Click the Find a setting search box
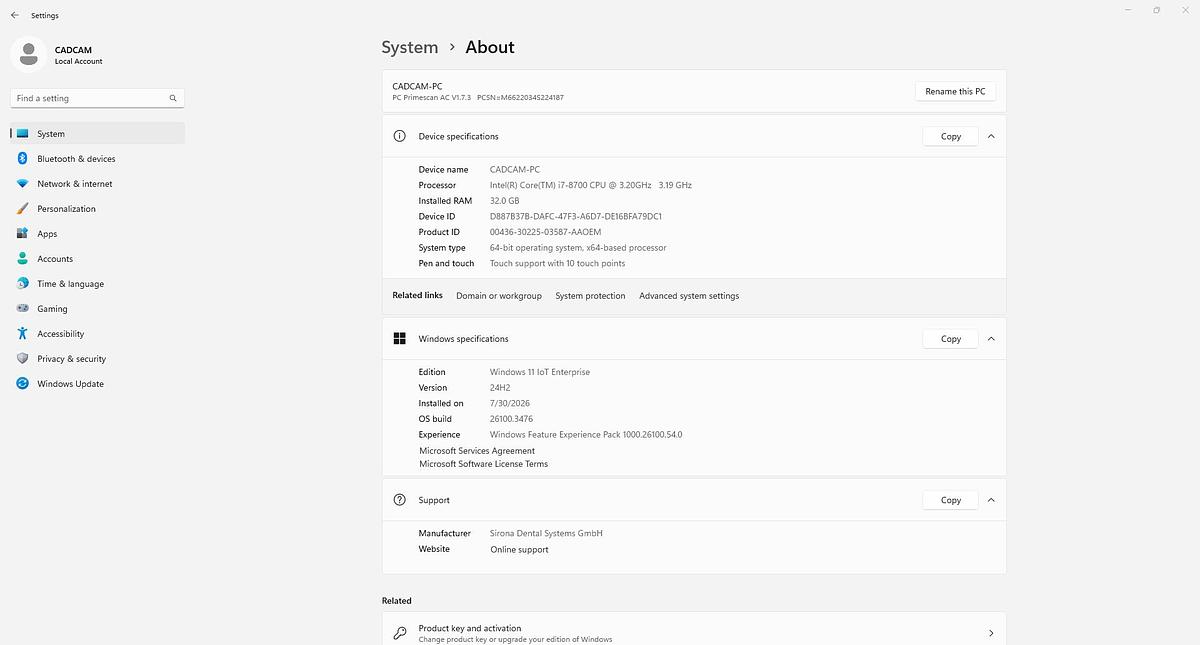This screenshot has width=1200, height=645. click(x=97, y=98)
